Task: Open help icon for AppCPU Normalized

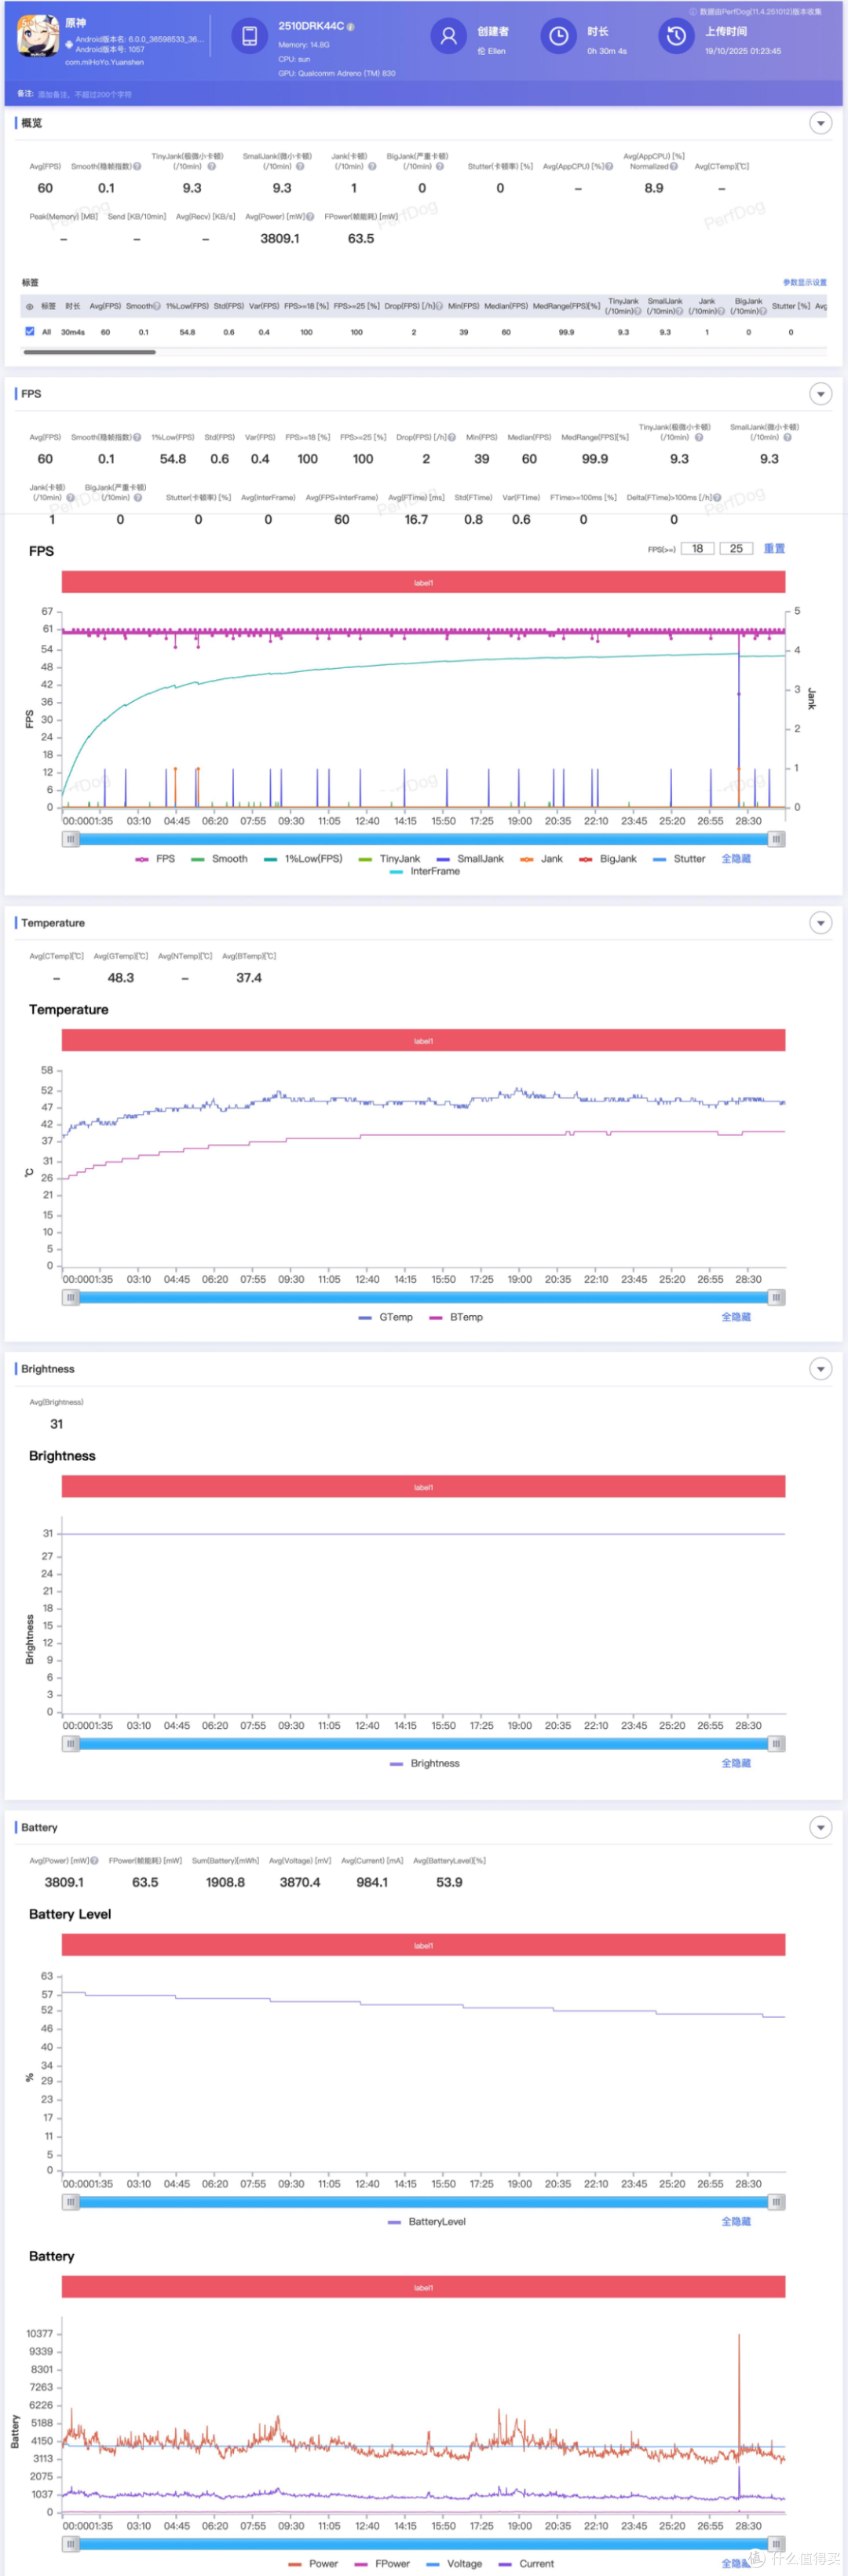Action: click(674, 167)
